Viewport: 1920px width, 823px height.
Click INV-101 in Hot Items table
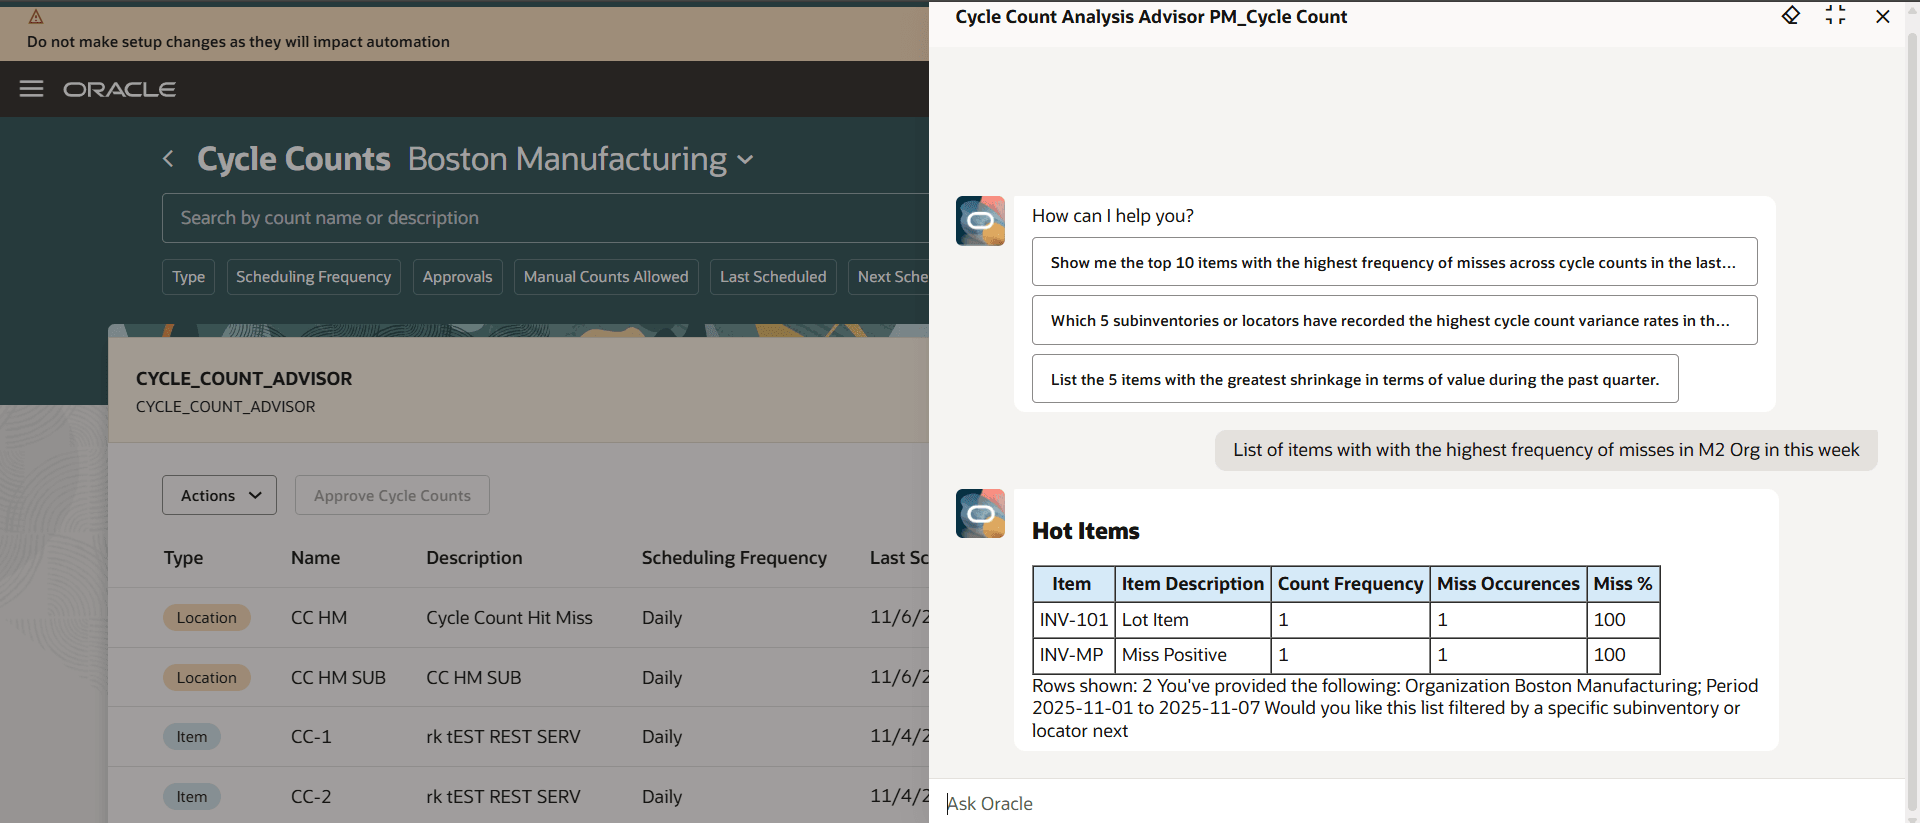[x=1074, y=620]
